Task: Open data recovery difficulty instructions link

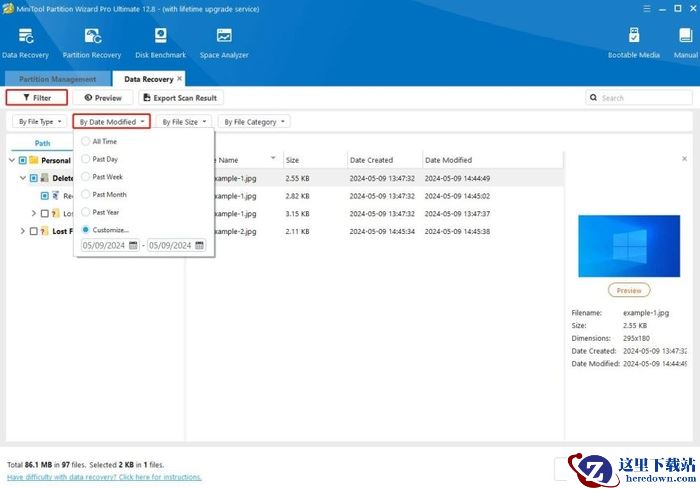Action: pyautogui.click(x=104, y=477)
